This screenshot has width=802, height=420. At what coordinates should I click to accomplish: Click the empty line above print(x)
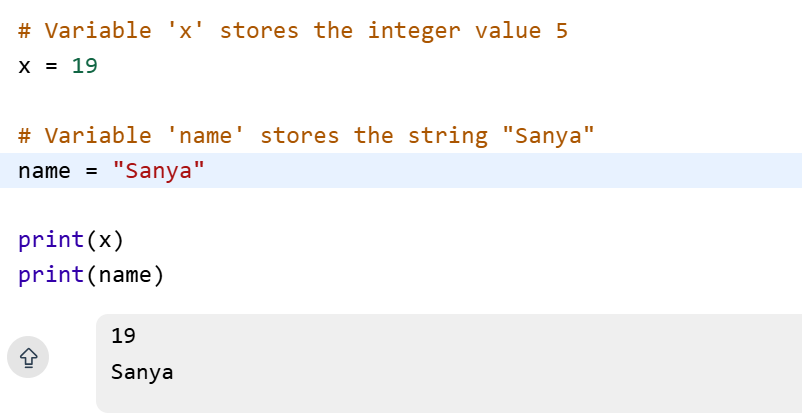click(300, 206)
